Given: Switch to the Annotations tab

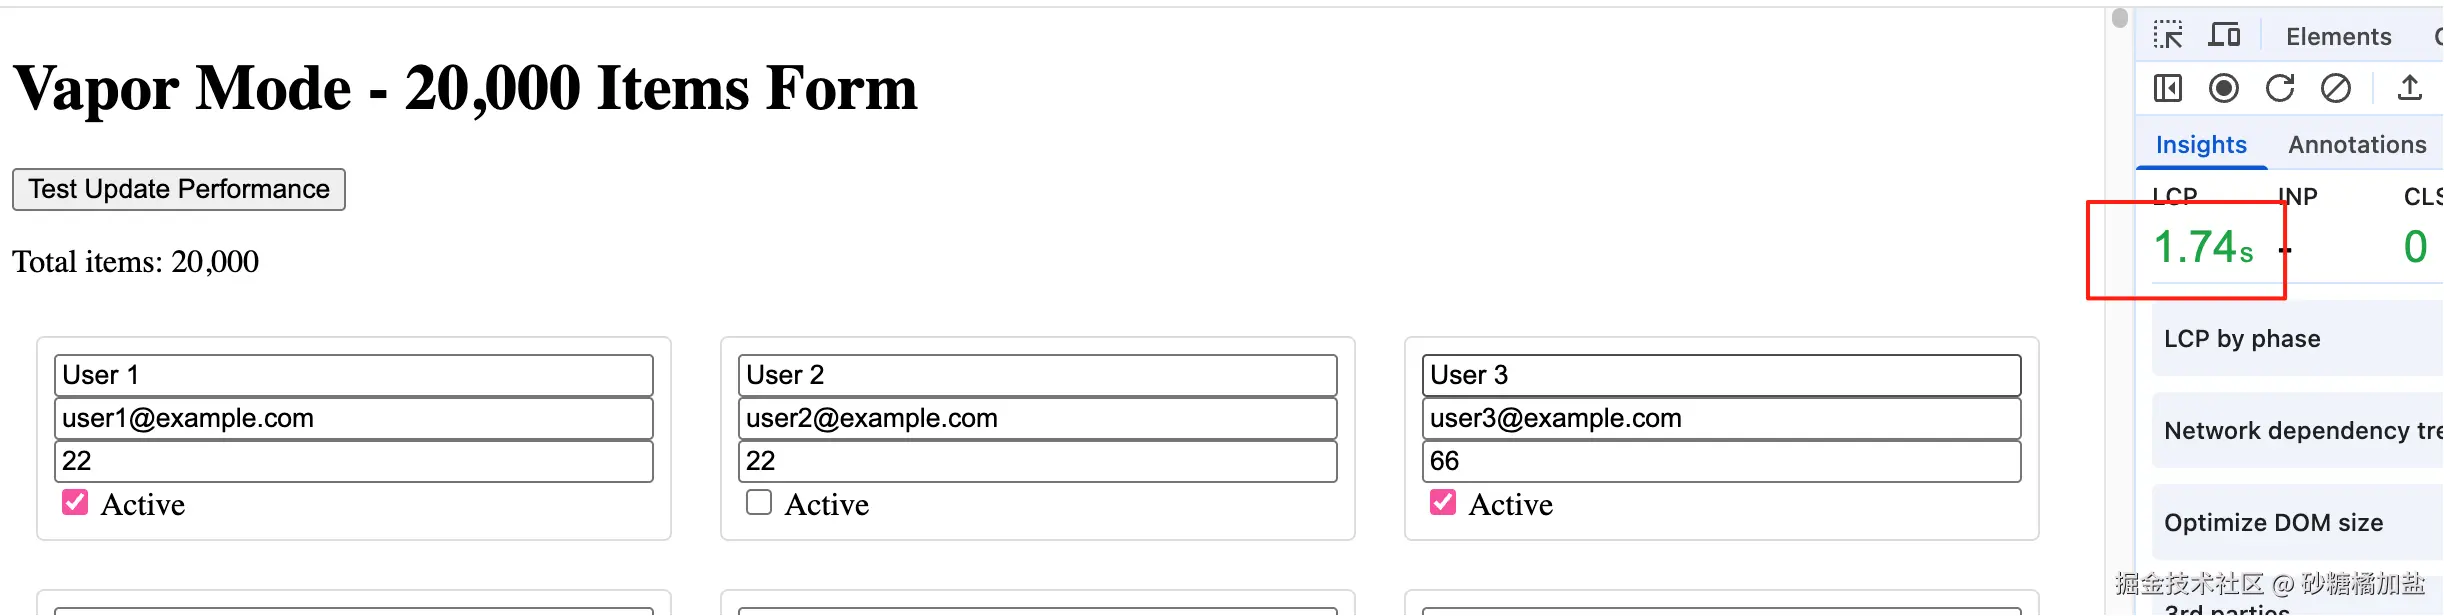Looking at the screenshot, I should (x=2357, y=145).
